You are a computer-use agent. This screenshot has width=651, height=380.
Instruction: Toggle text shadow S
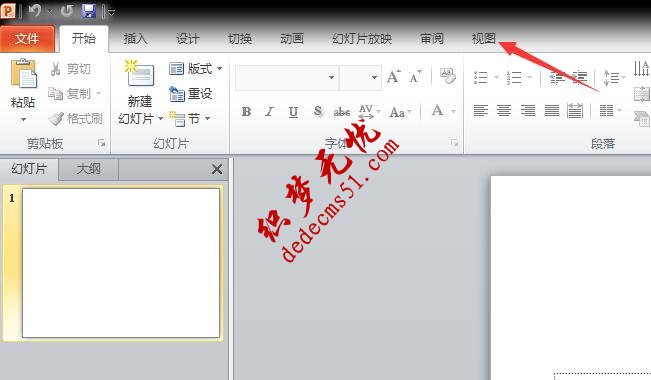point(318,112)
